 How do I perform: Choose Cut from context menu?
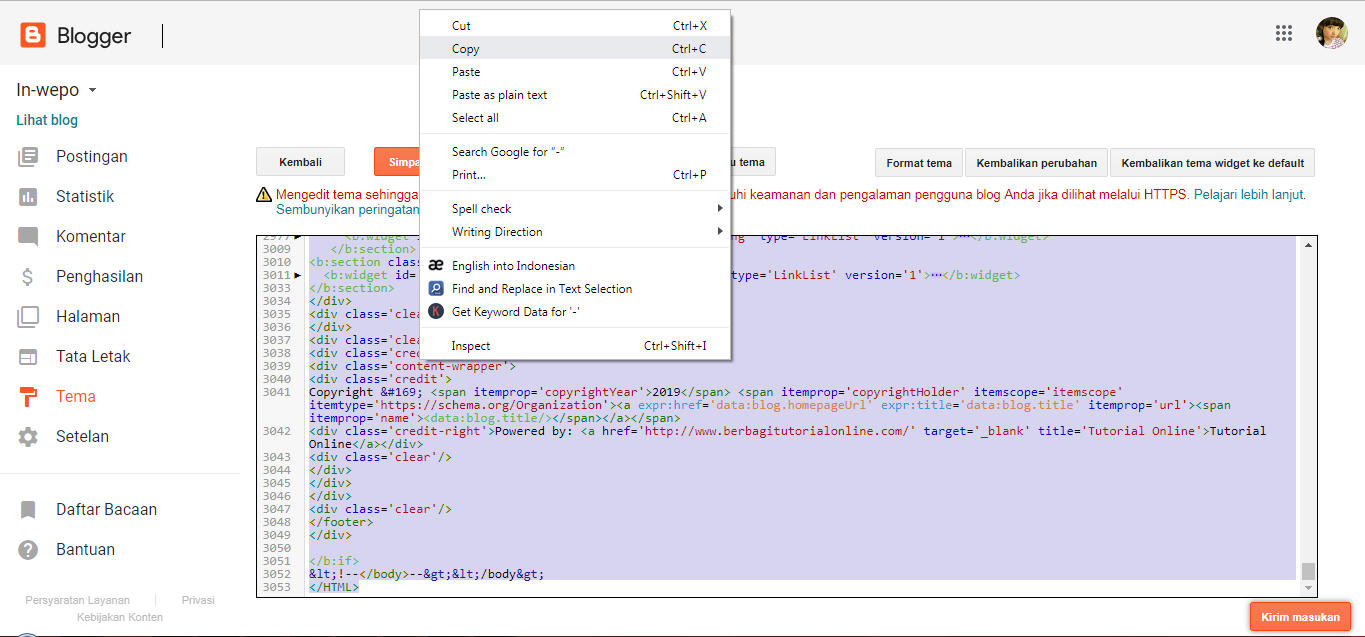575,25
